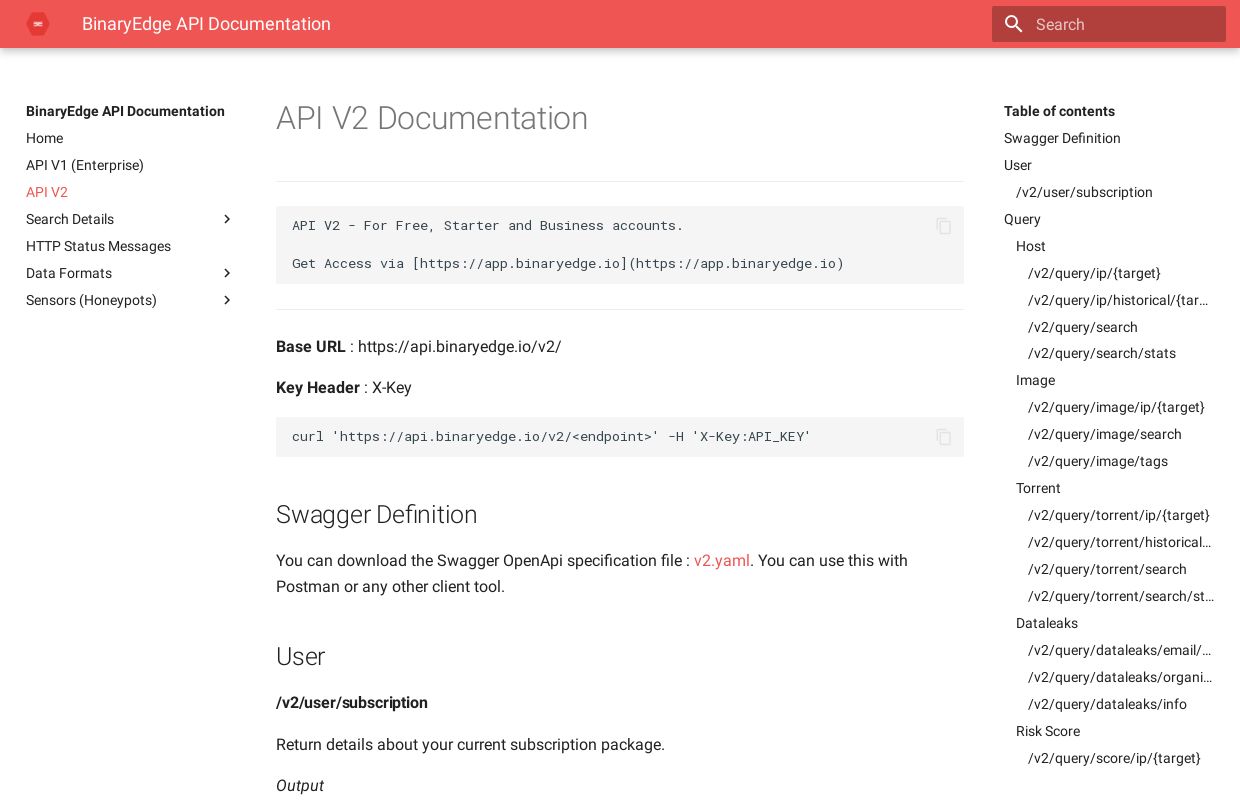1240x800 pixels.
Task: Click the Base URL line text
Action: pos(418,347)
